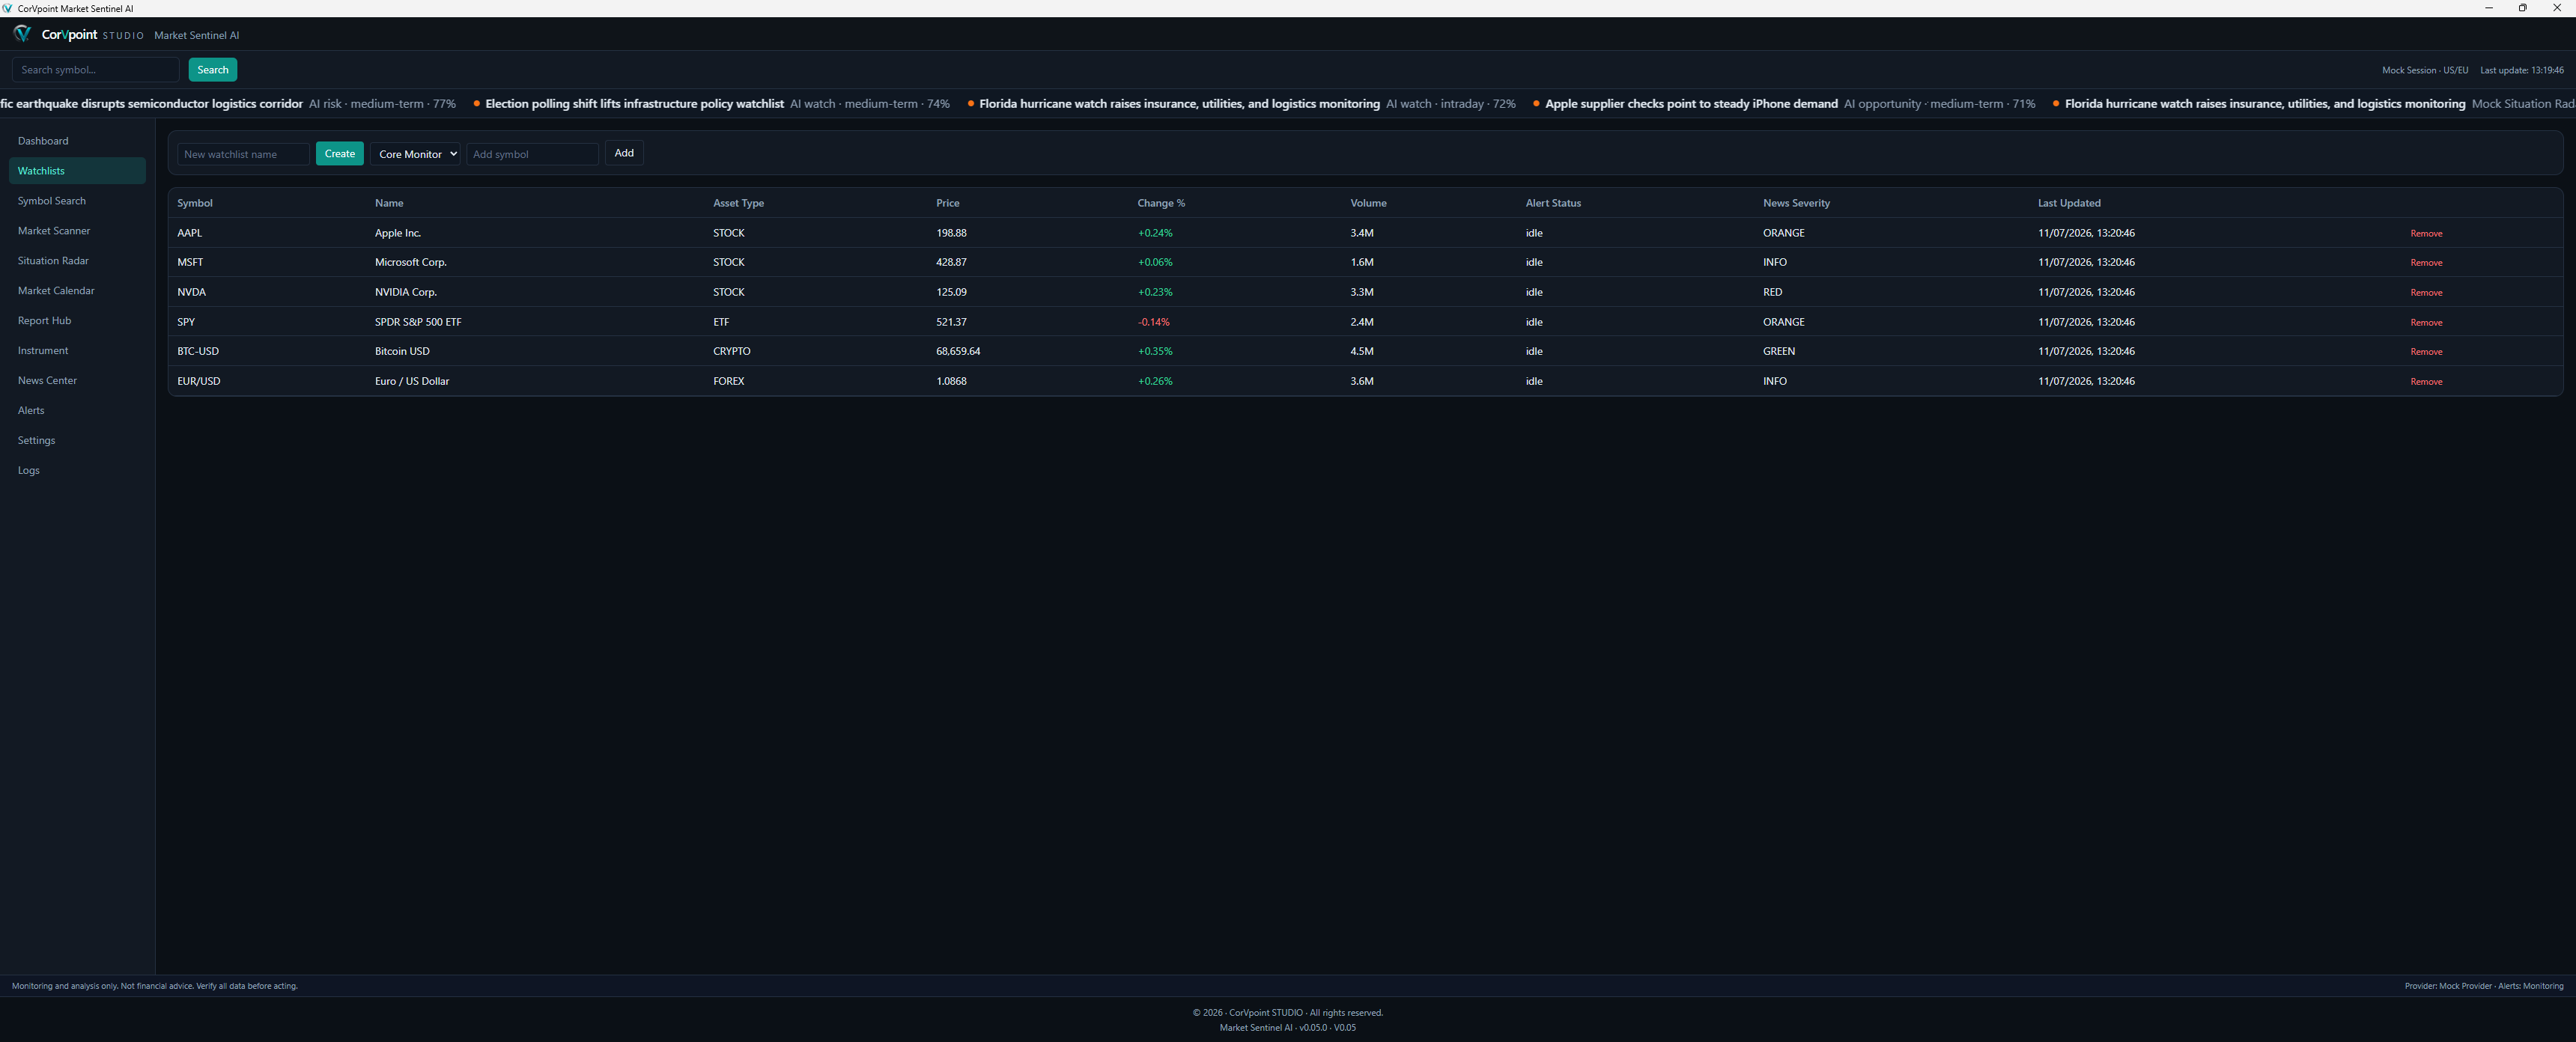View the Logs page

point(77,471)
